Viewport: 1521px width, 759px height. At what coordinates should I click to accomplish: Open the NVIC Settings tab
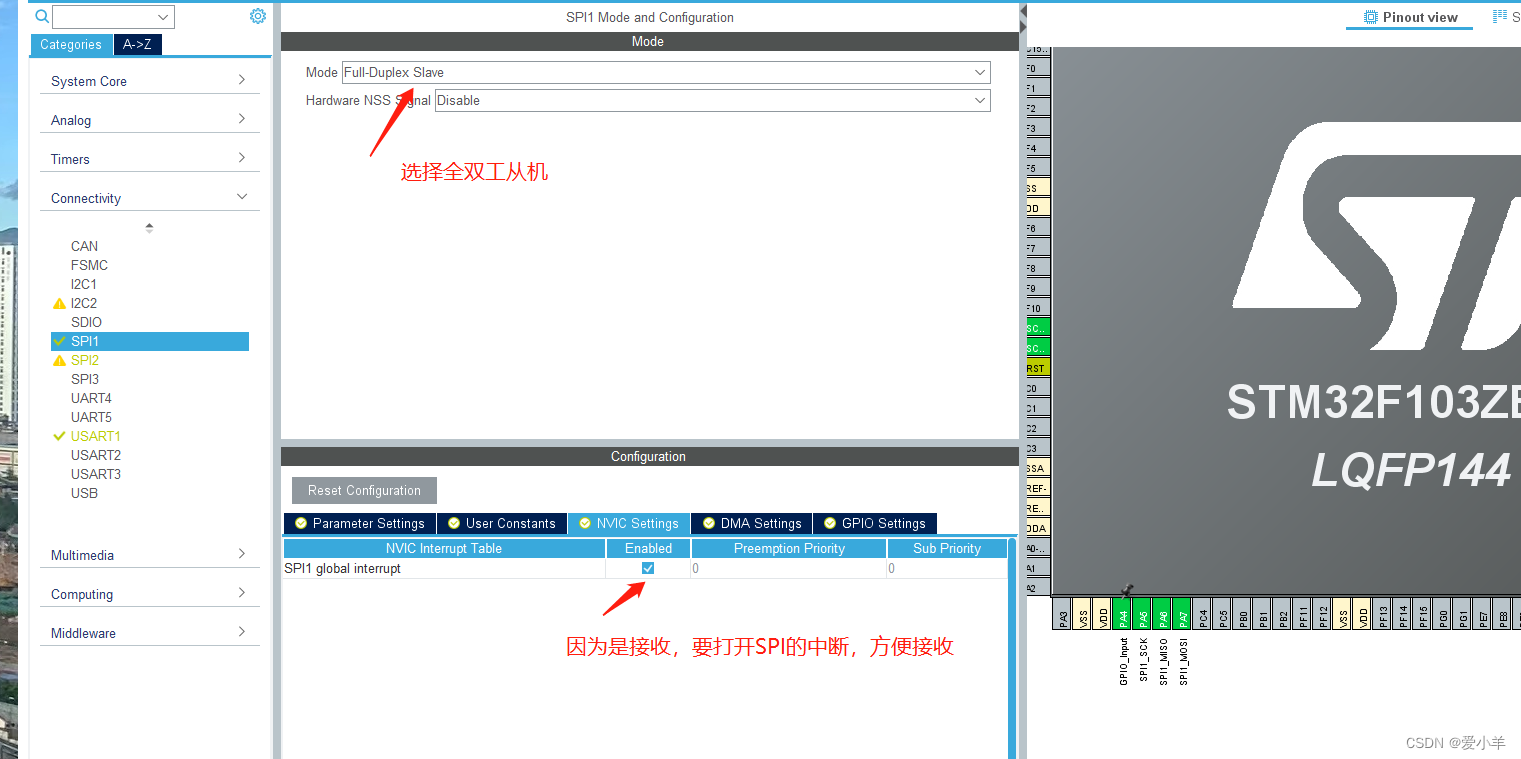(x=628, y=523)
